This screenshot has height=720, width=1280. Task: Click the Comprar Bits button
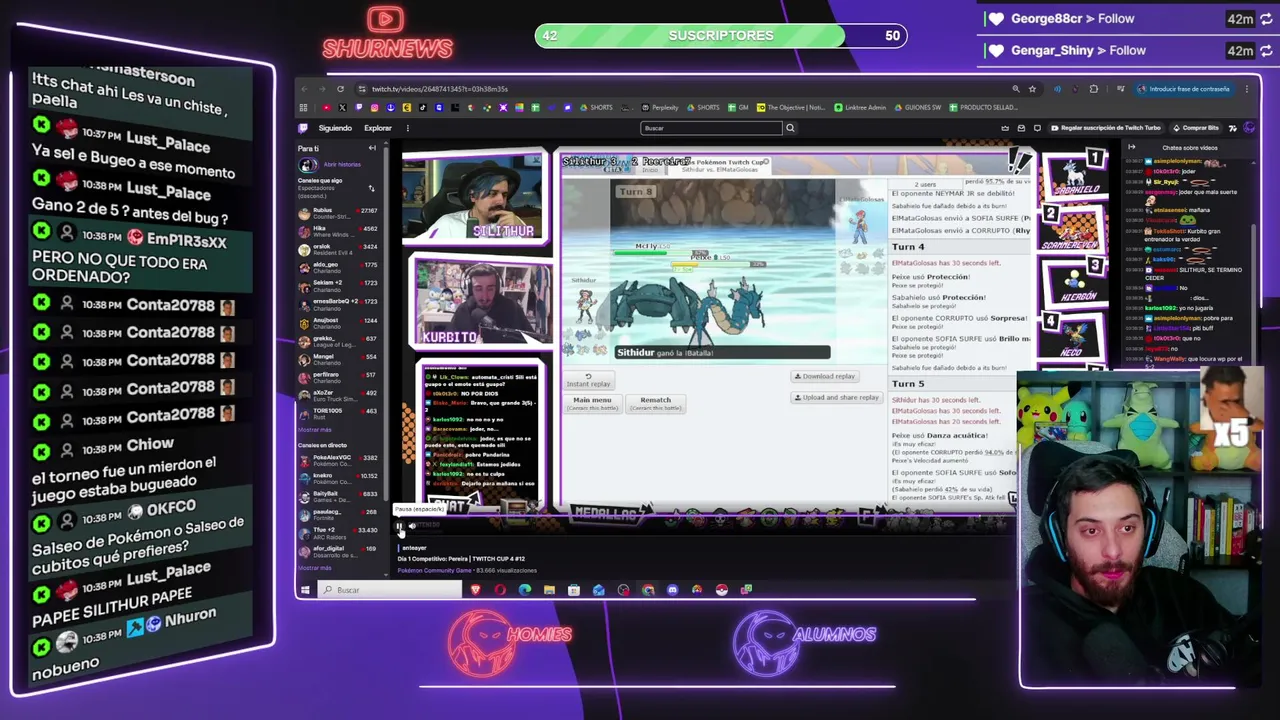coord(1196,128)
